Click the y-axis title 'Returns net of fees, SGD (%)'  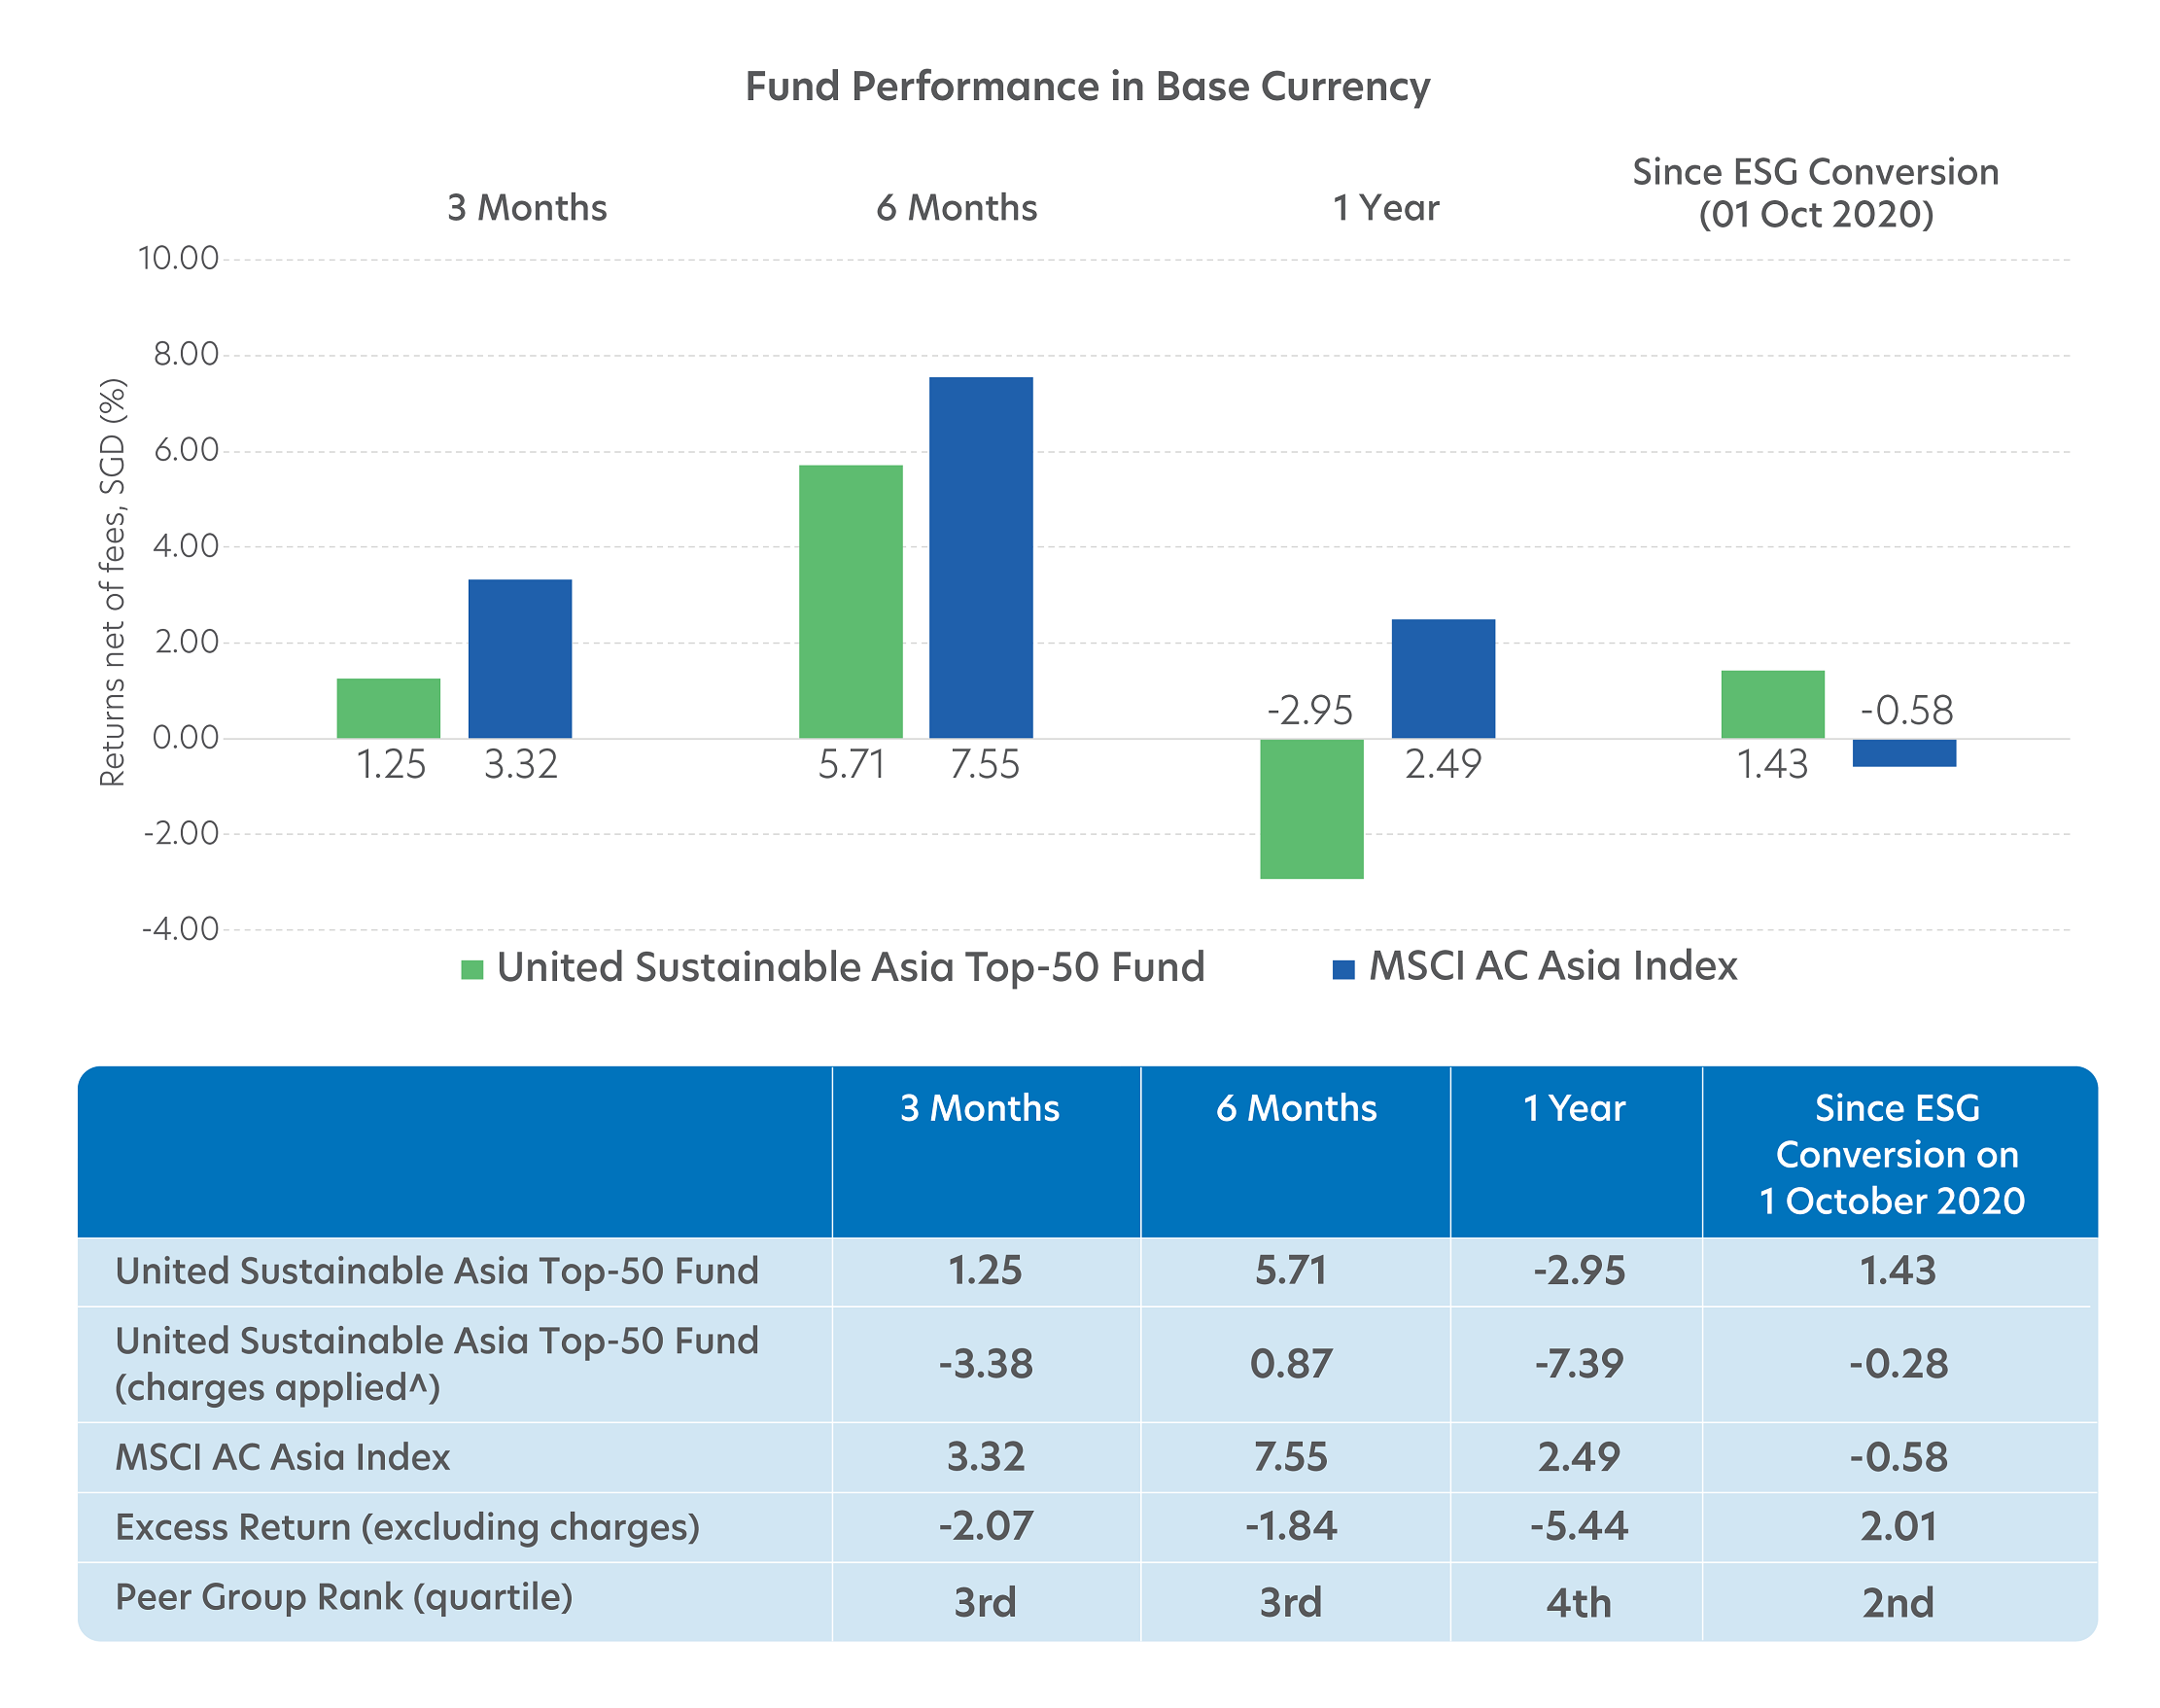pyautogui.click(x=113, y=582)
